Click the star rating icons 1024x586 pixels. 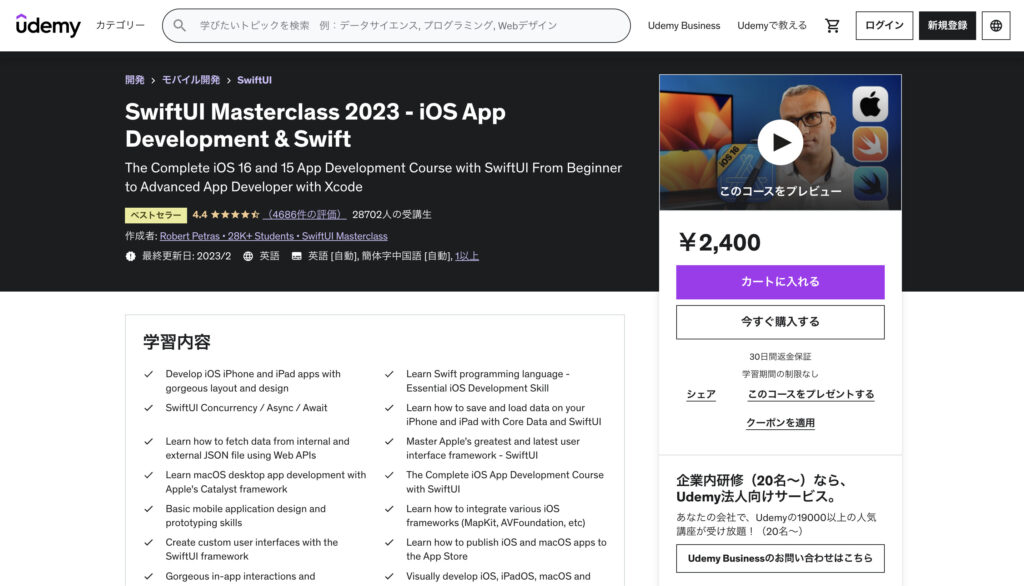point(234,214)
